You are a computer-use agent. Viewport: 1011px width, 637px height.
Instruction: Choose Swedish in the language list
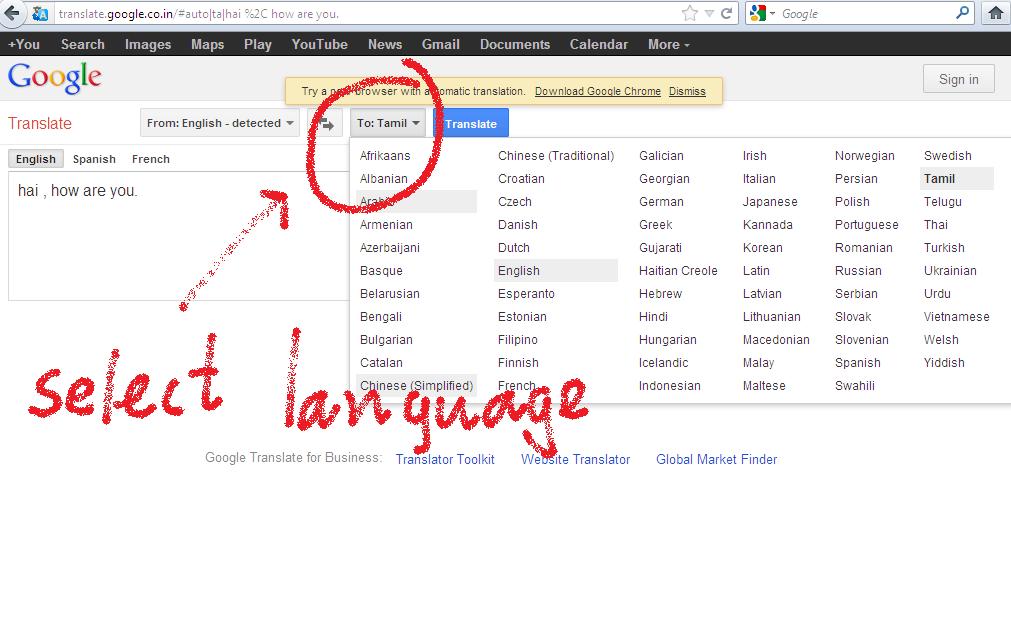(947, 156)
